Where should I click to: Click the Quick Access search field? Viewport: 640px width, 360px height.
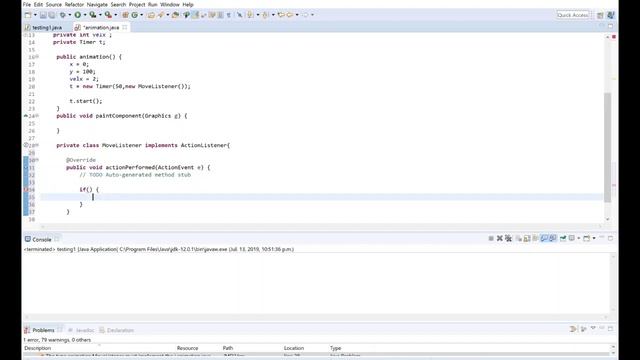point(573,15)
